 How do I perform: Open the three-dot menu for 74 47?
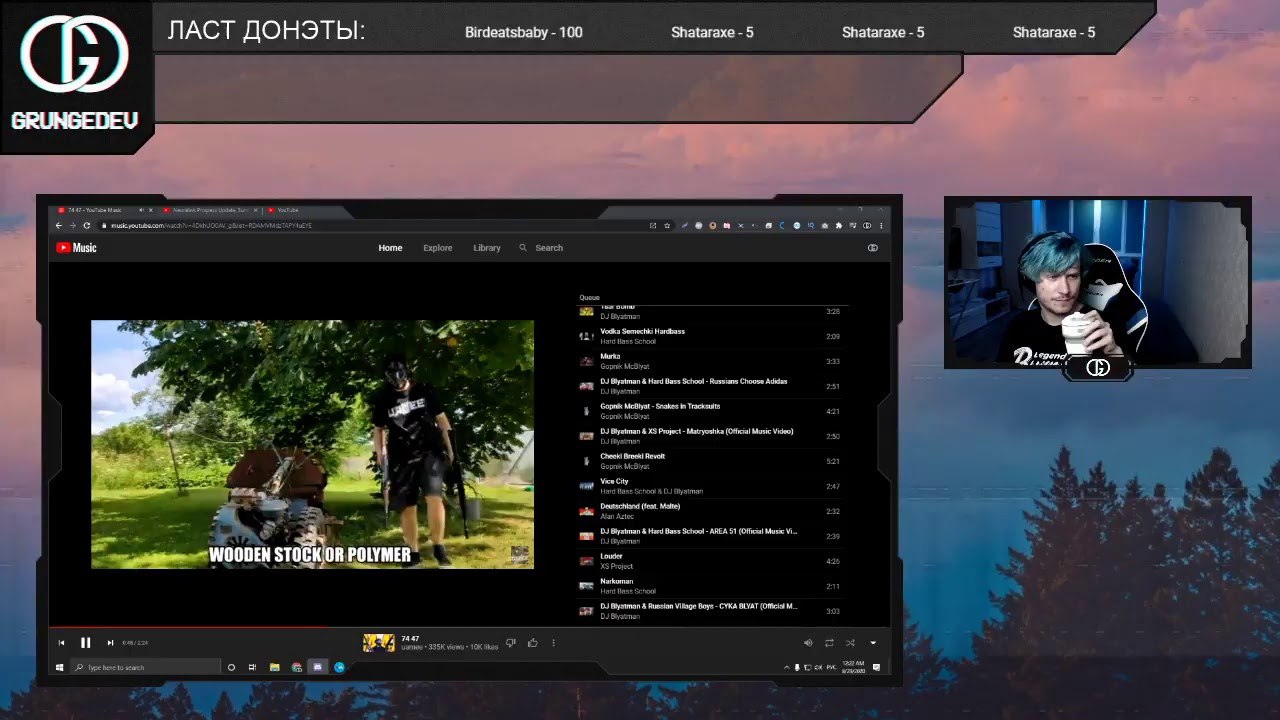(553, 643)
